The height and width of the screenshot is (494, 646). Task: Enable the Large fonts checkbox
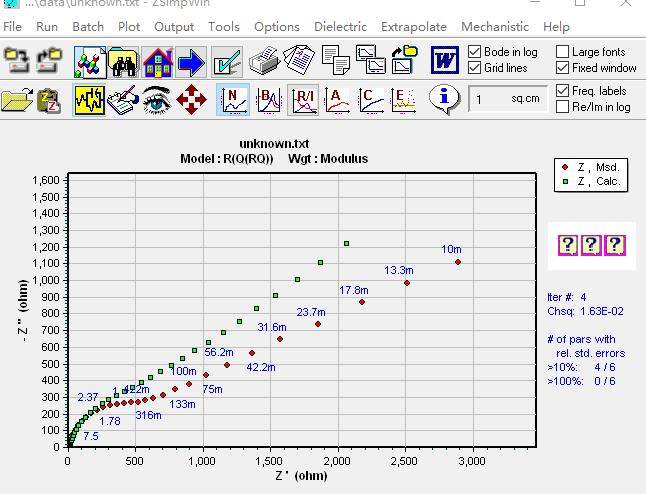[563, 51]
